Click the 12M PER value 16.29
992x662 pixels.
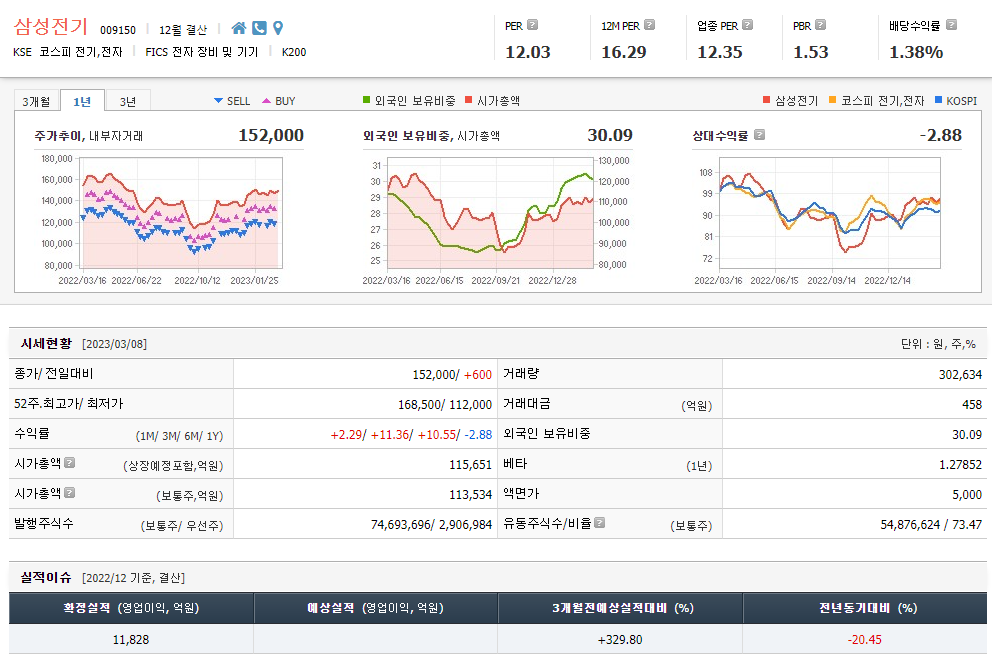[624, 52]
